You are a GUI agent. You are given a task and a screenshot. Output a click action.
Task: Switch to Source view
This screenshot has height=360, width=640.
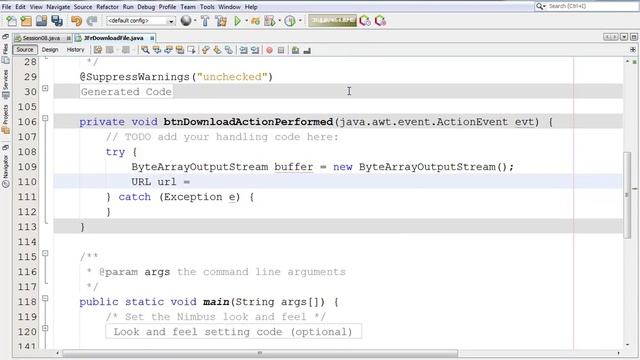click(x=25, y=49)
